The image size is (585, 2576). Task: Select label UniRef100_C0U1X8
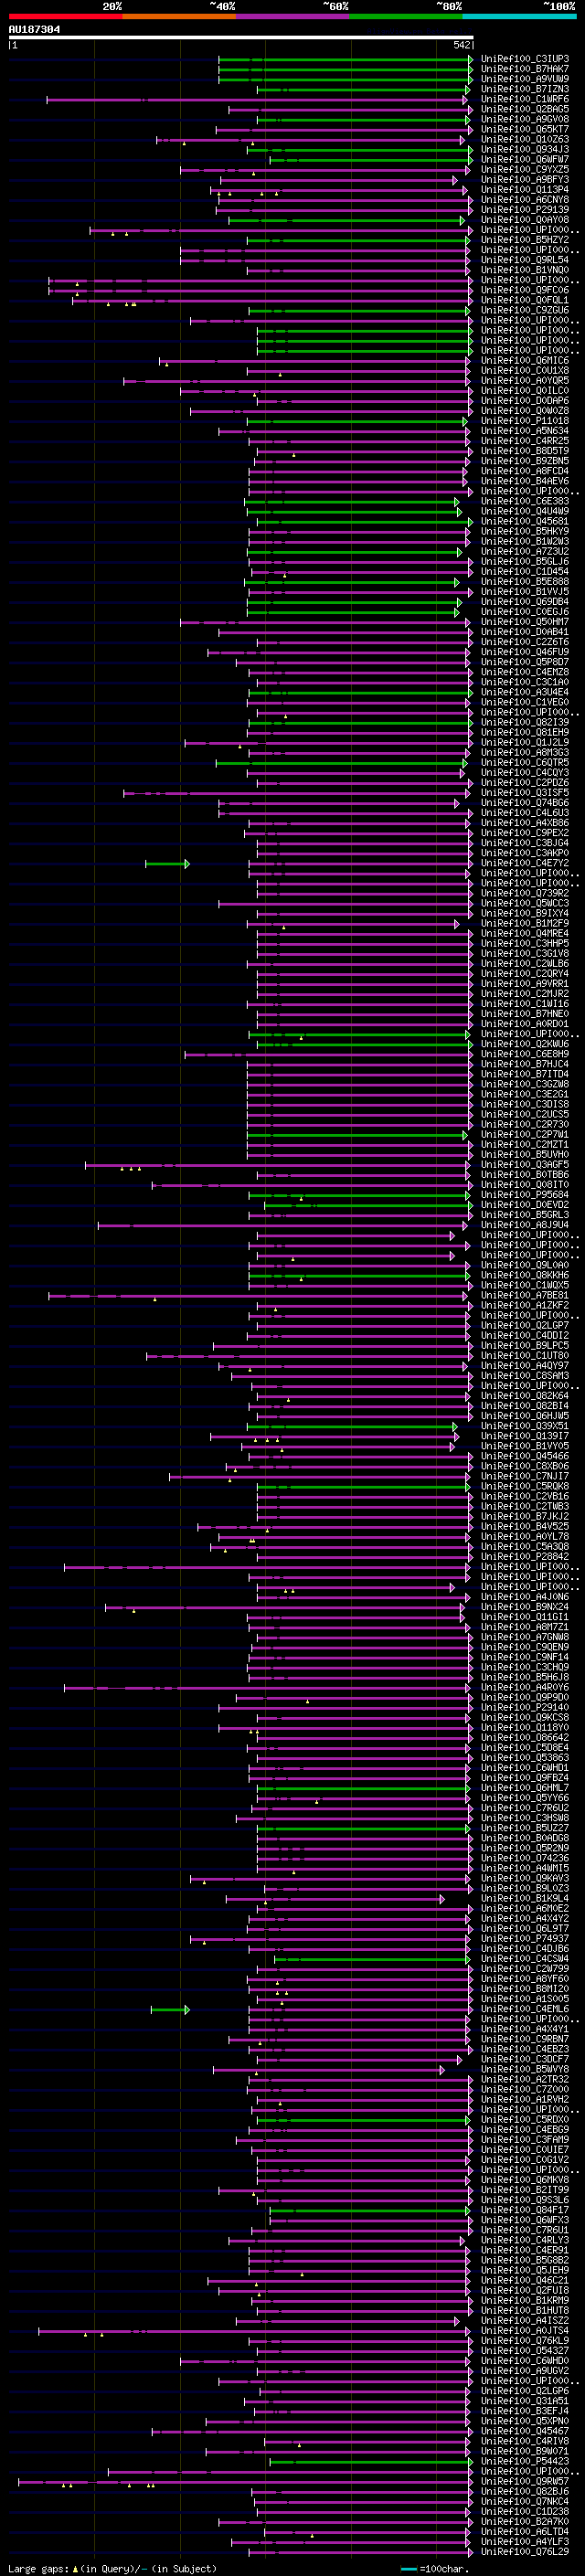[x=525, y=370]
